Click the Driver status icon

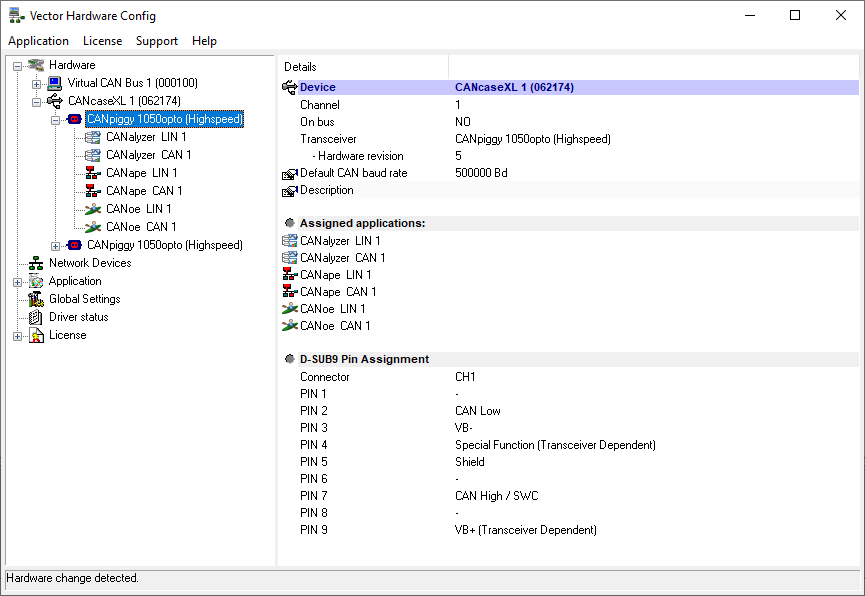36,317
